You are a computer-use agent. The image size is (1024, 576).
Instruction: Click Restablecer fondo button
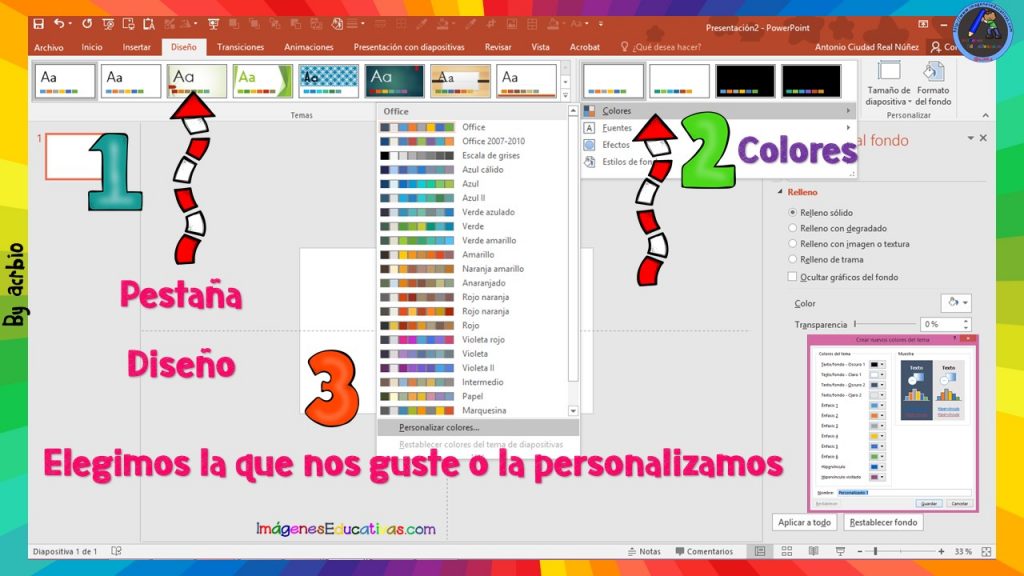[x=883, y=522]
